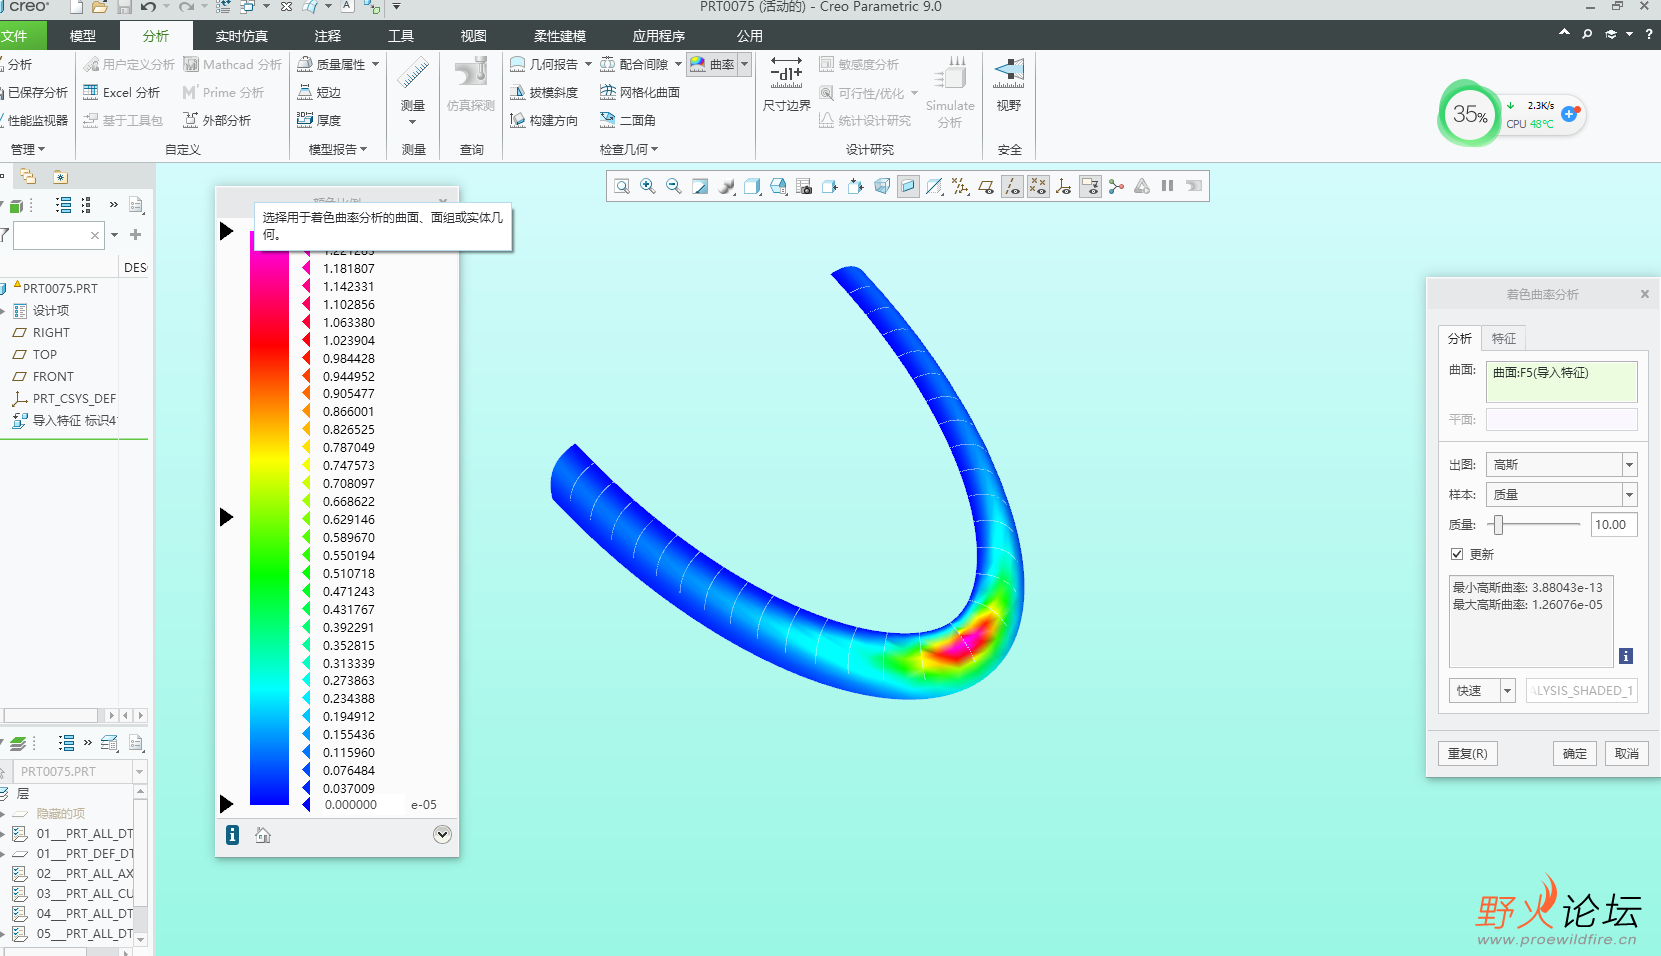Expand the 质量属性 dropdown arrow
Viewport: 1661px width, 956px height.
click(x=375, y=64)
